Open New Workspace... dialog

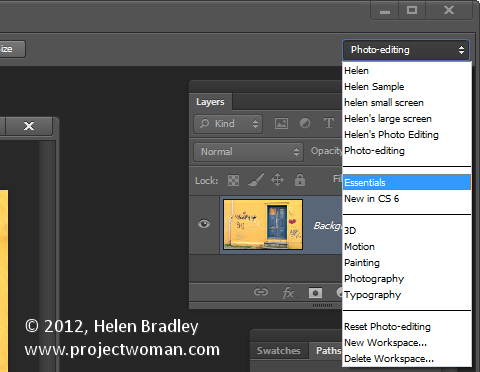coord(407,343)
